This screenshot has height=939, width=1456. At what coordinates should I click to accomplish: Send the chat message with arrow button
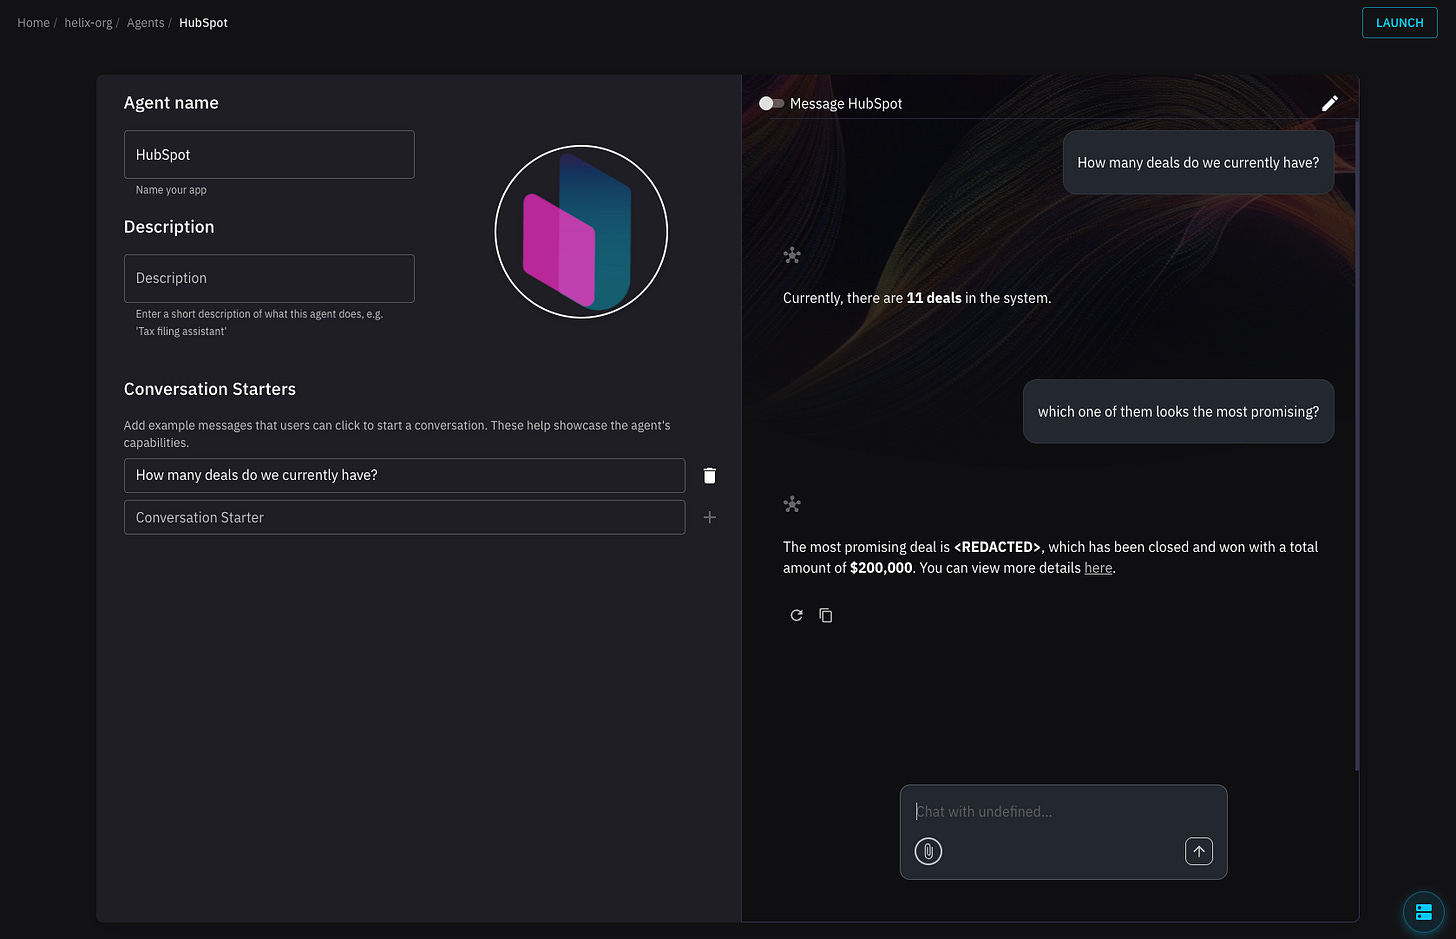[x=1199, y=851]
